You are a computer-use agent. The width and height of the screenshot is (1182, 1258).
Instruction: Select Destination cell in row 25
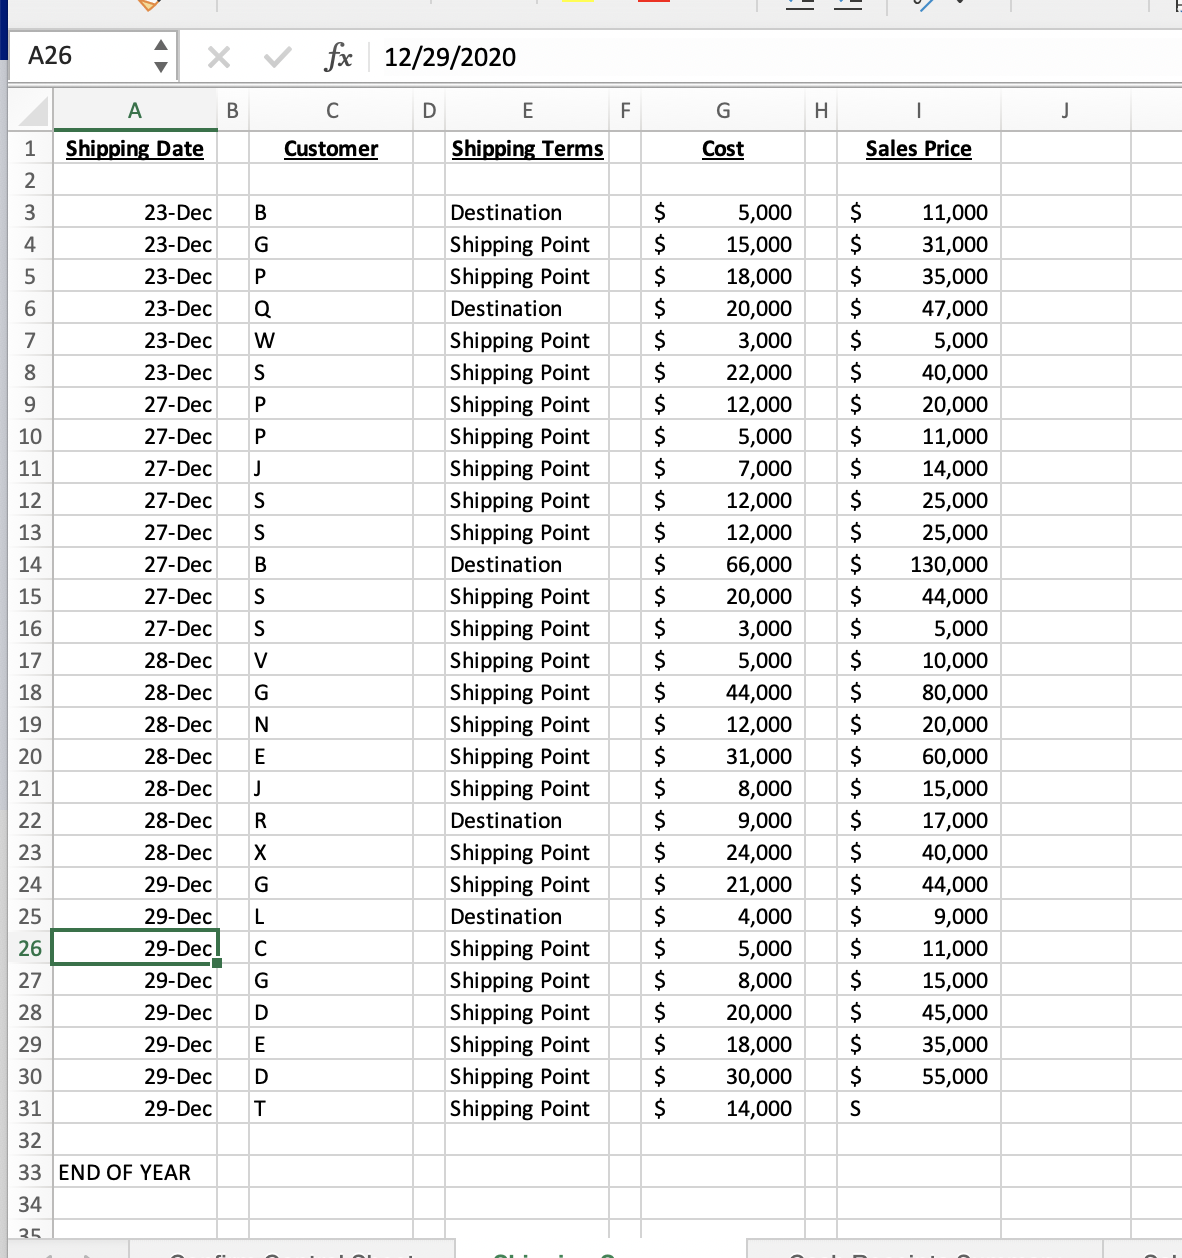click(x=527, y=916)
